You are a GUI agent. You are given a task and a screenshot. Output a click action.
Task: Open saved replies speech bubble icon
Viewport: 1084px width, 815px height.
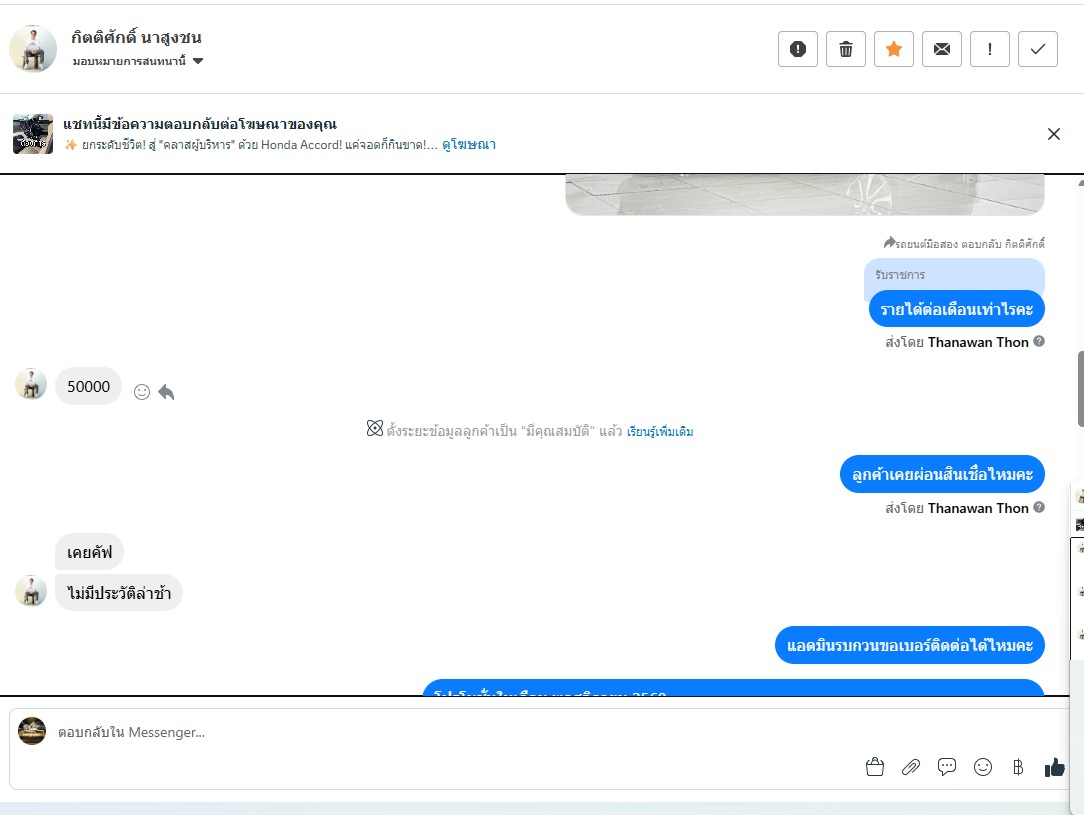coord(946,767)
